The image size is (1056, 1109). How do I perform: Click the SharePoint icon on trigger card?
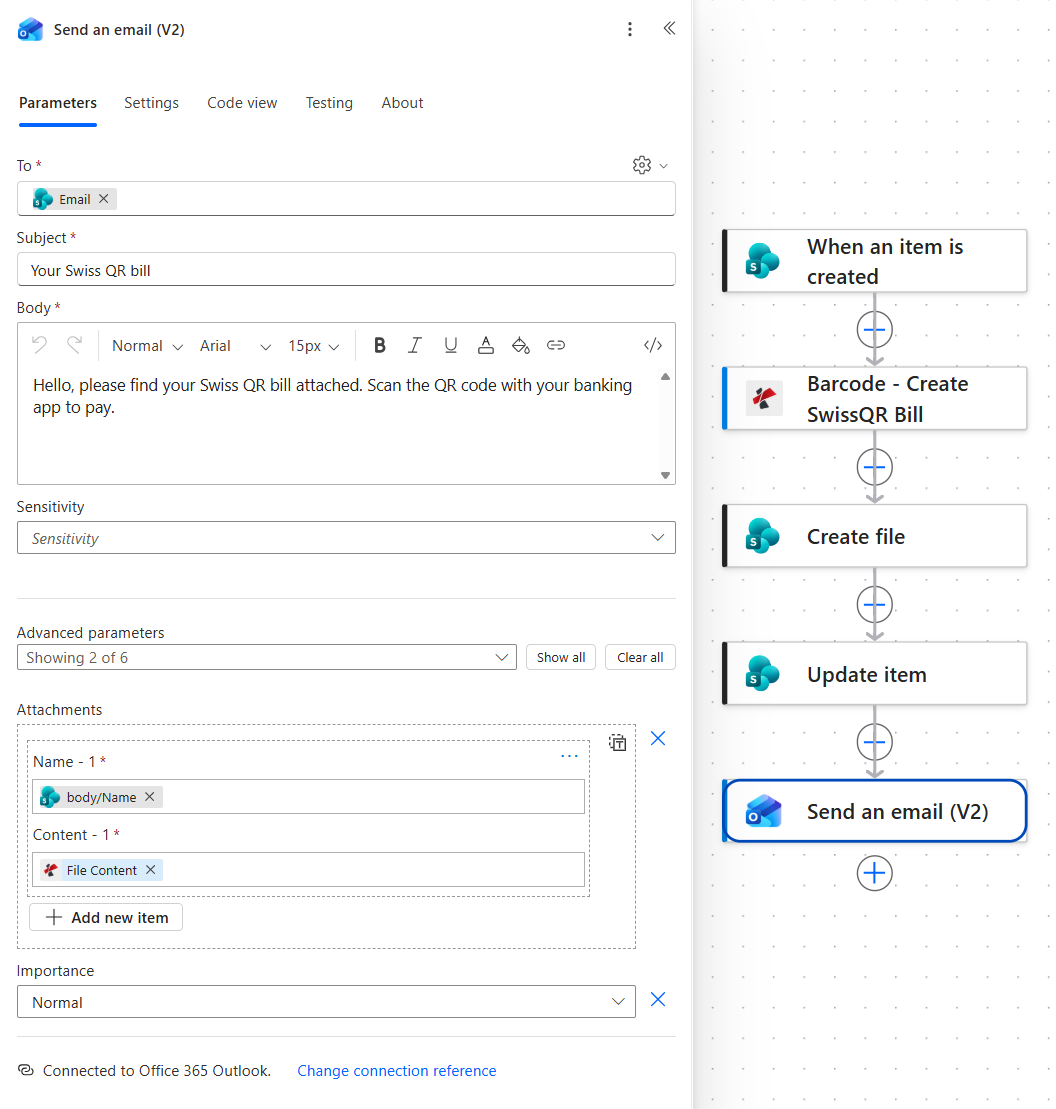(762, 261)
